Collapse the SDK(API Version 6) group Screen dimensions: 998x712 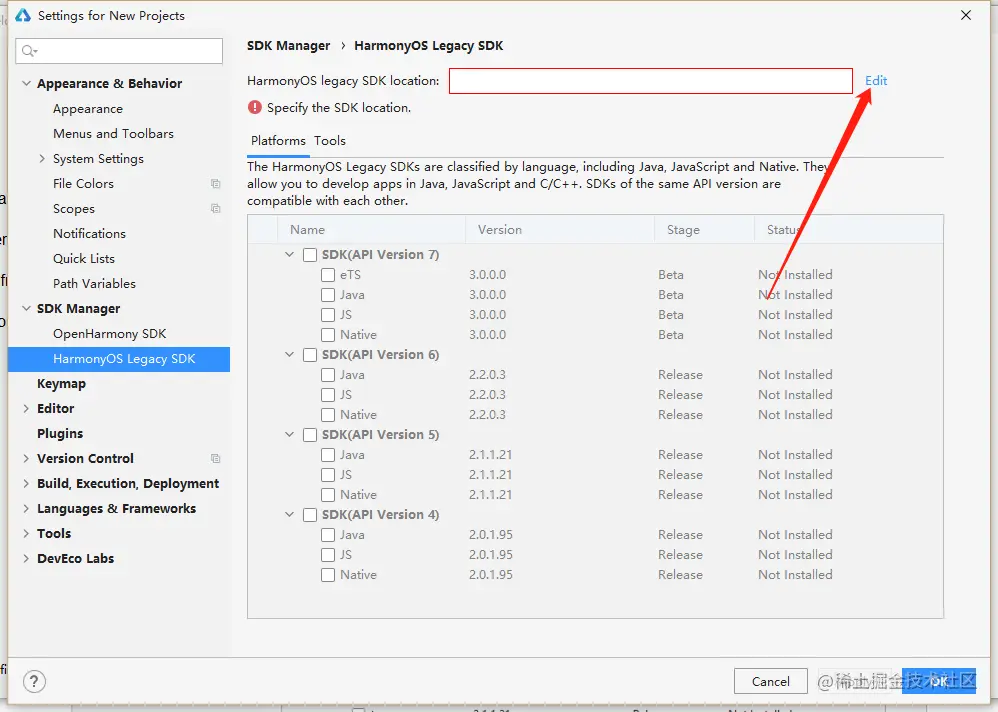(x=290, y=354)
